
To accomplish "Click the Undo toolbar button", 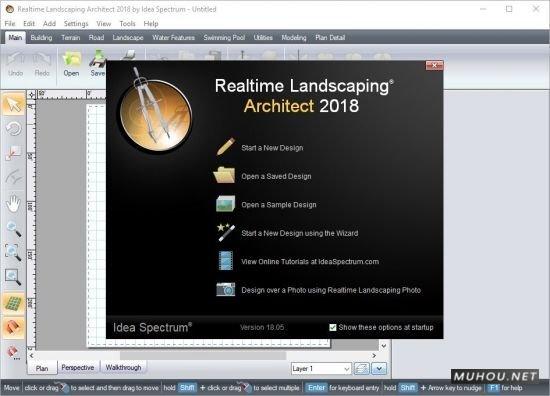I will tap(15, 64).
